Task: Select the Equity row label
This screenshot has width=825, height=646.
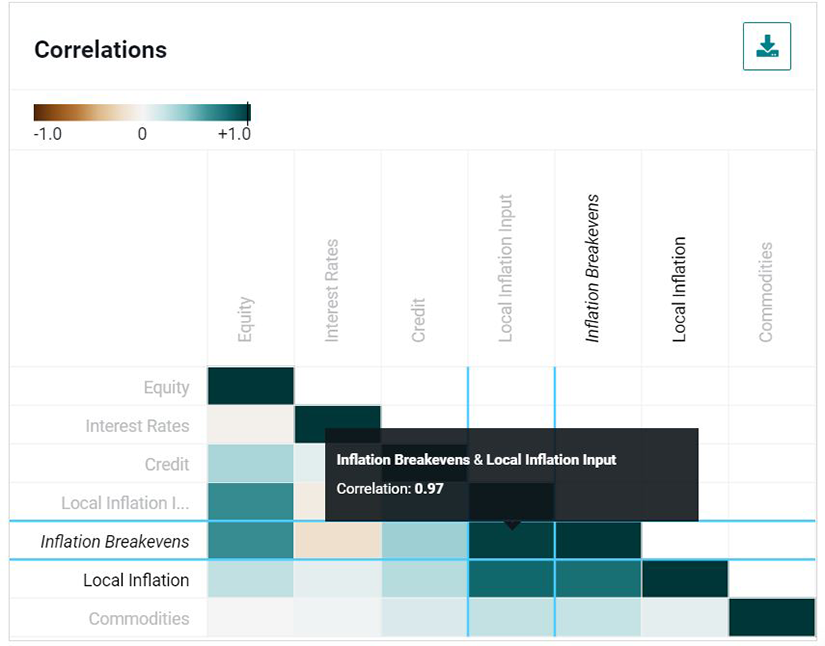Action: [165, 387]
